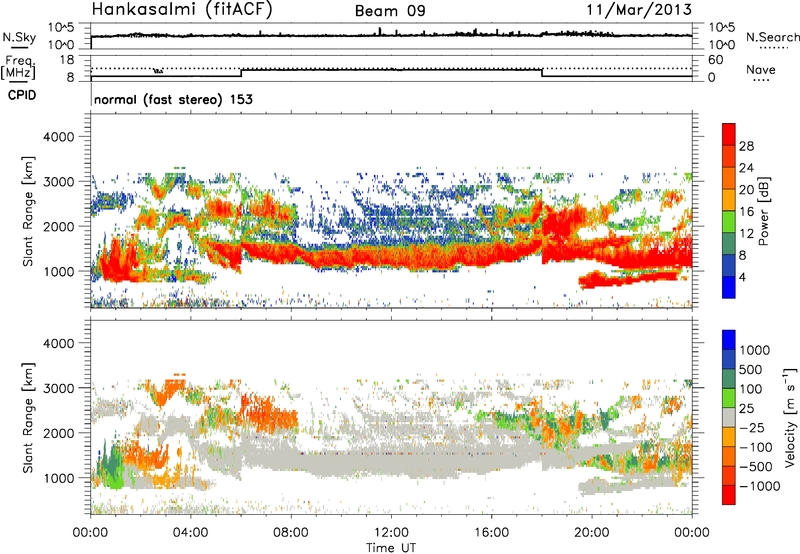Click the N.Search legend label
This screenshot has height=554, width=800.
[772, 37]
